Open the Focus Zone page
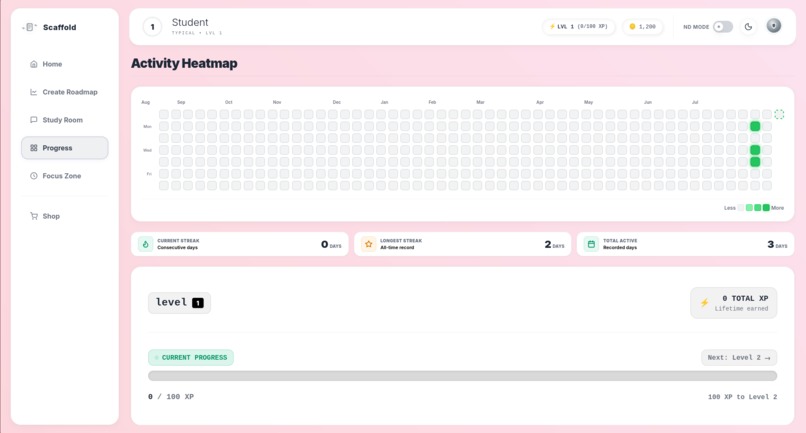The image size is (806, 433). (x=65, y=176)
